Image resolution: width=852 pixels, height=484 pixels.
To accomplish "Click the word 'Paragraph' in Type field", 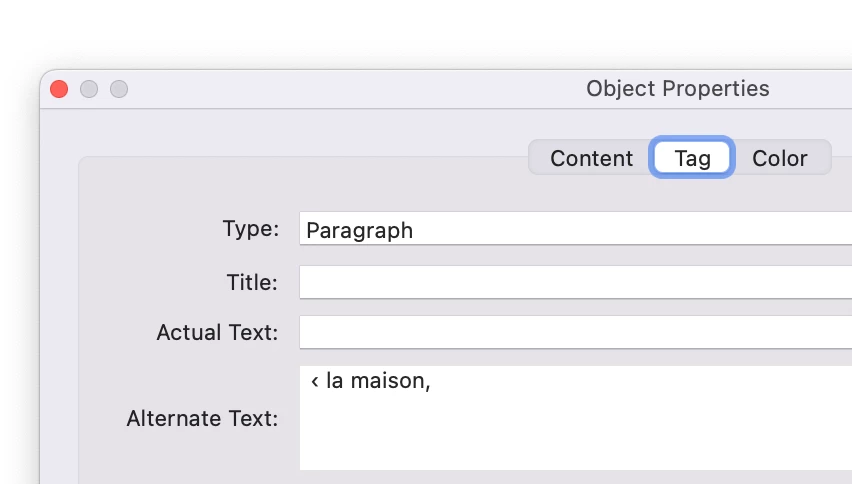I will 359,230.
